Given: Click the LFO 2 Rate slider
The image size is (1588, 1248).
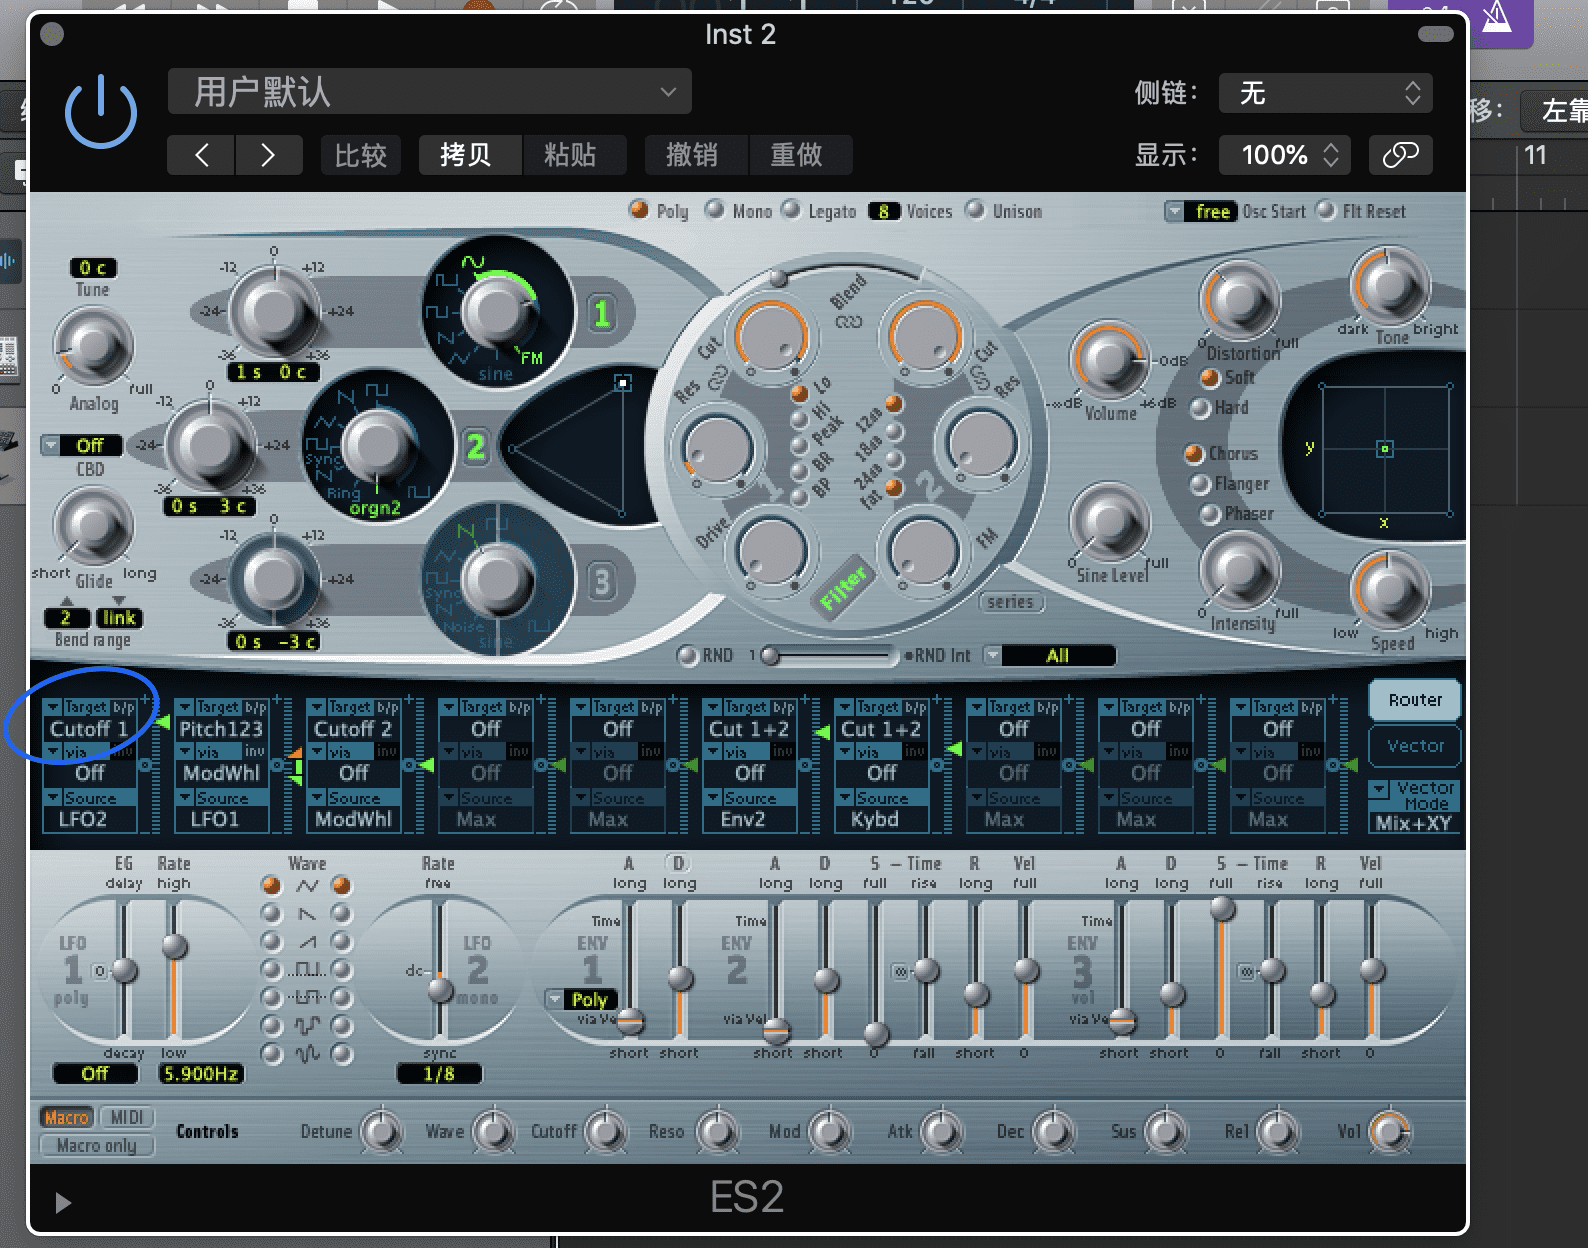Looking at the screenshot, I should point(440,970).
